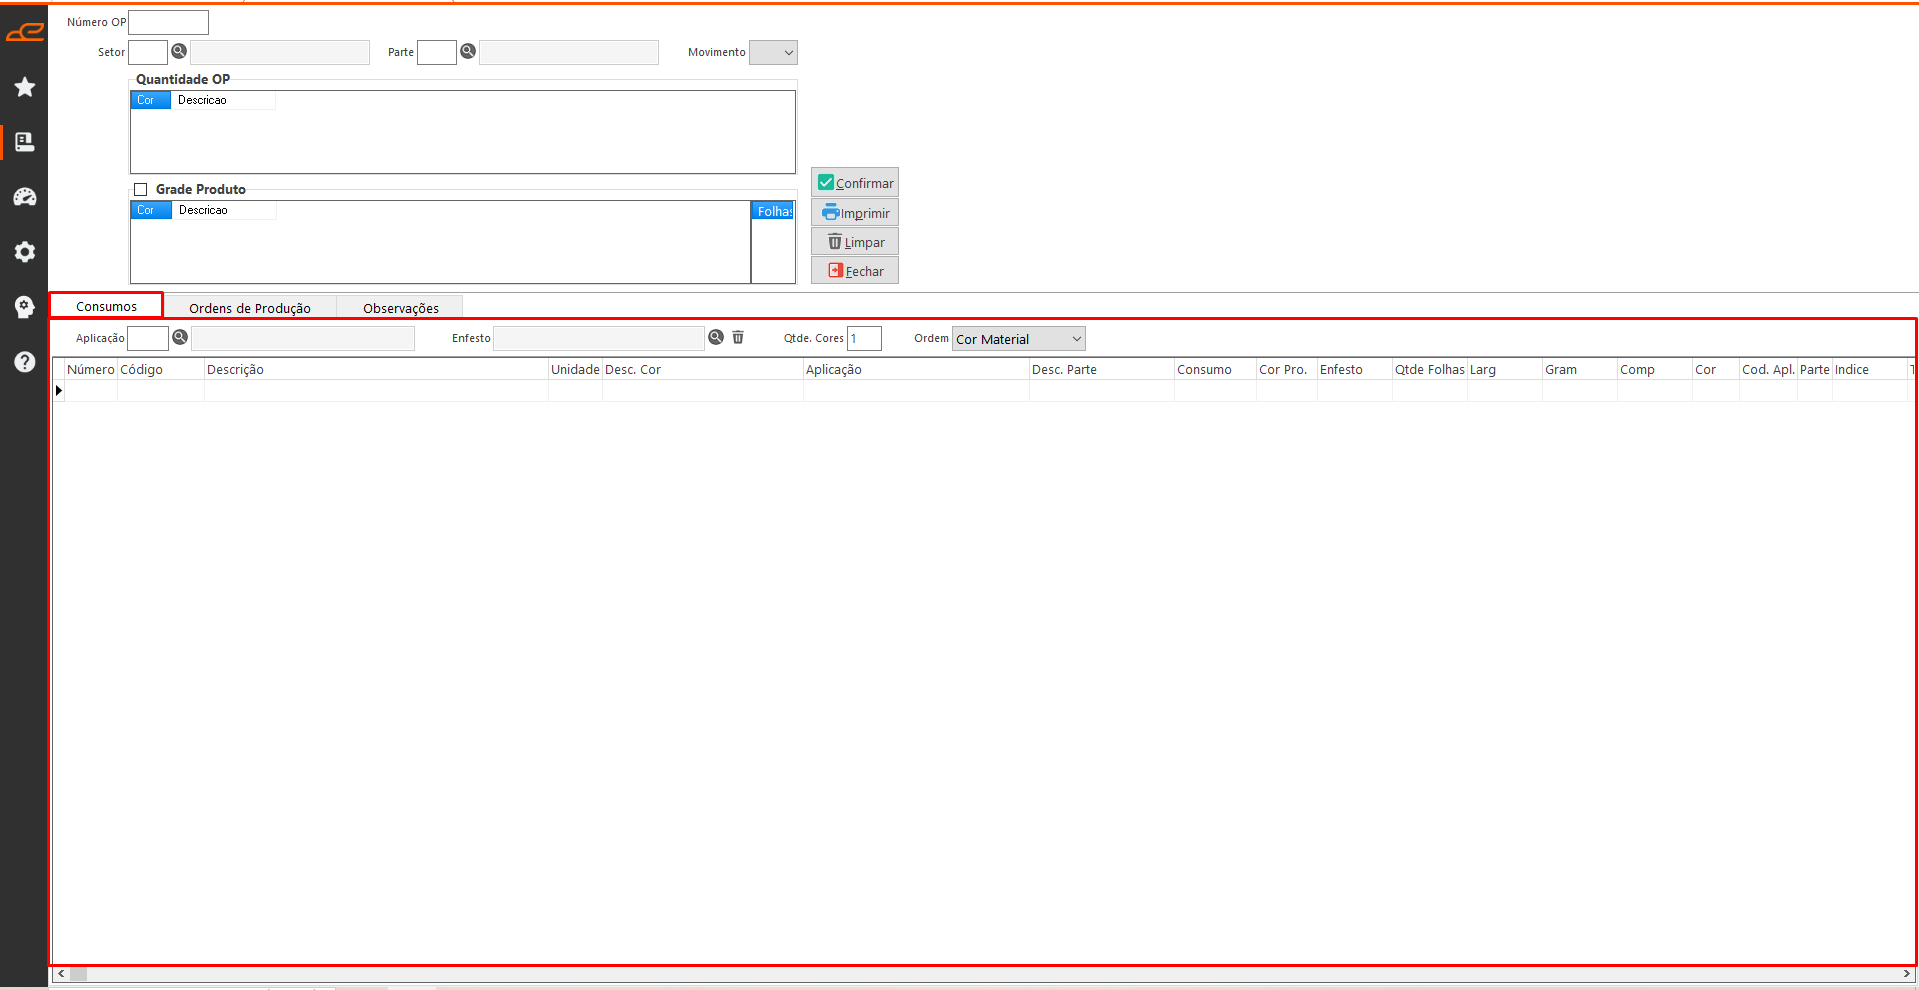1919x990 pixels.
Task: Open settings gear in the sidebar
Action: pyautogui.click(x=25, y=252)
